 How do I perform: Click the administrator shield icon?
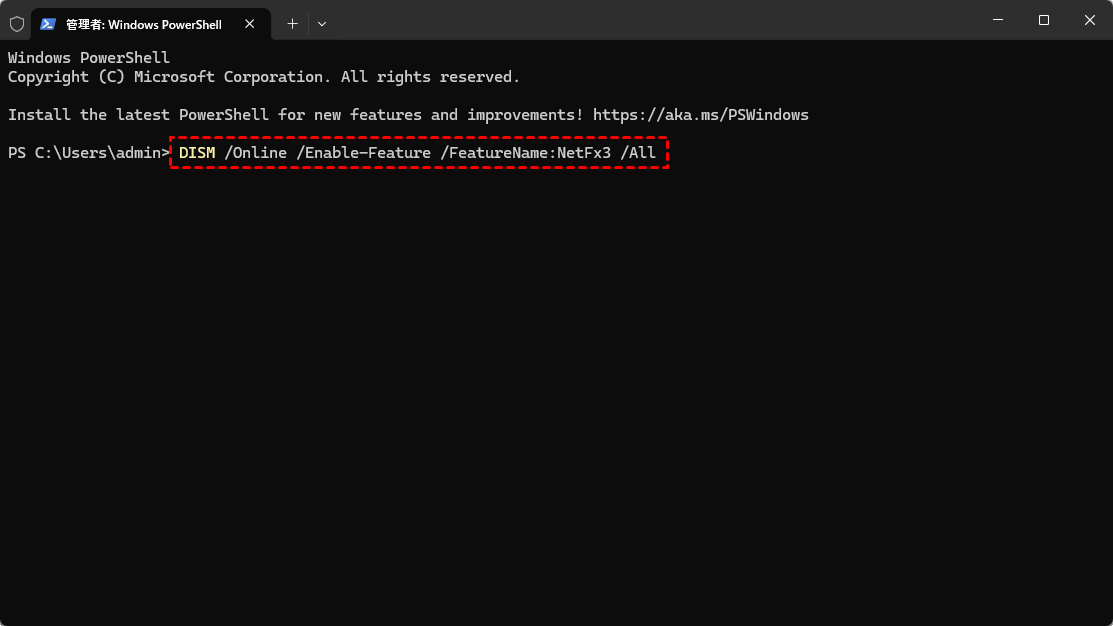(x=17, y=24)
